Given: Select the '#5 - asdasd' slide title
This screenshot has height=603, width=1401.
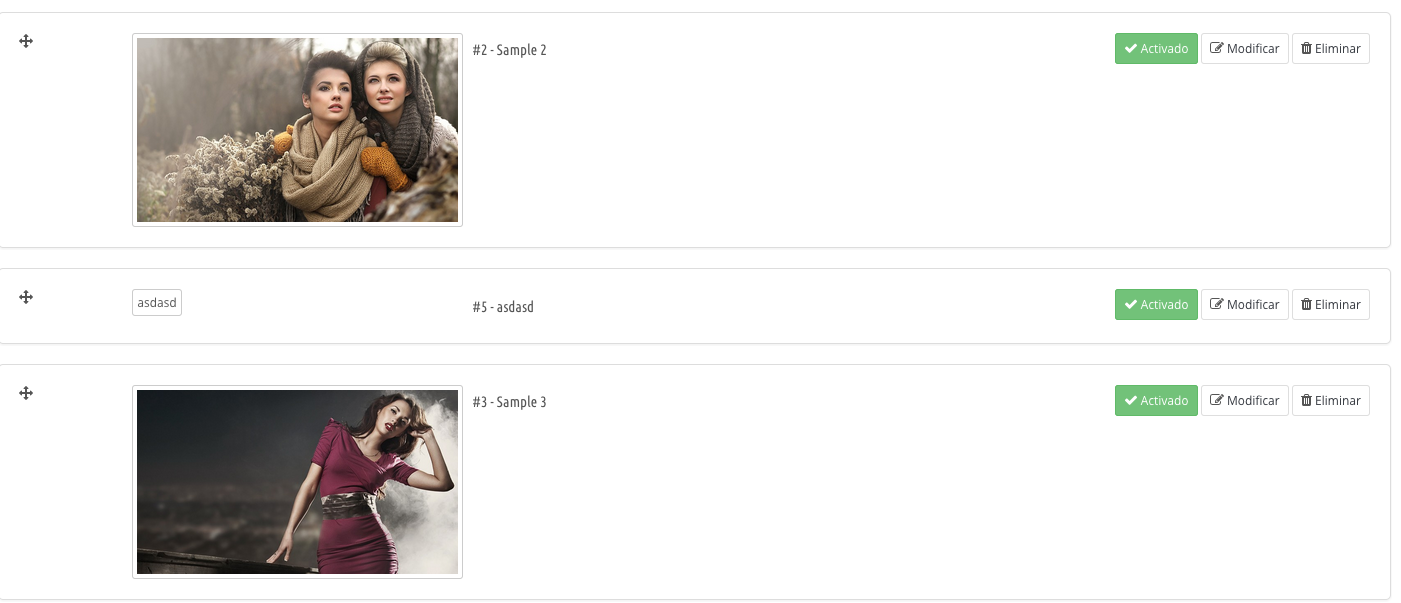Looking at the screenshot, I should pyautogui.click(x=503, y=307).
